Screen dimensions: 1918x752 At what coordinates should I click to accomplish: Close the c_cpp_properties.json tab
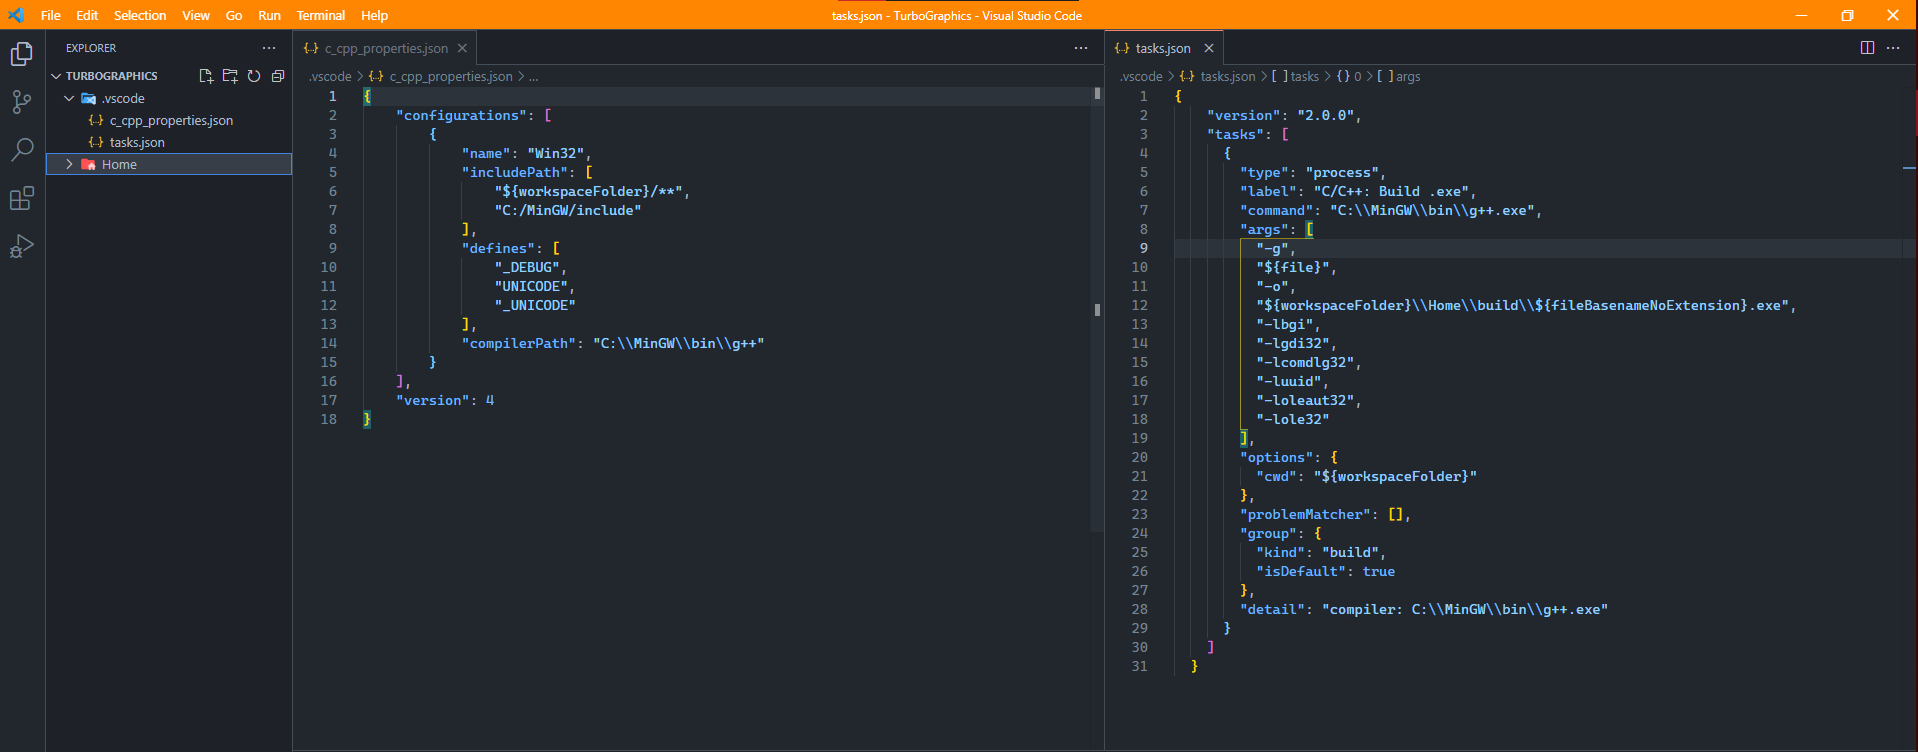click(x=462, y=48)
